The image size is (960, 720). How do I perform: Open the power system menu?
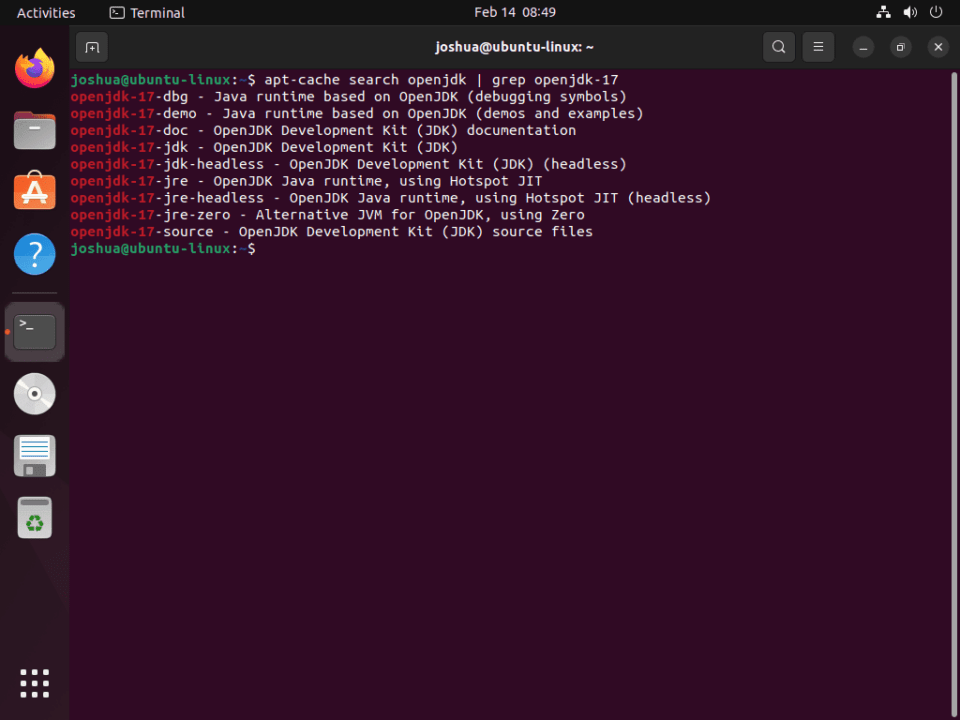[x=937, y=12]
